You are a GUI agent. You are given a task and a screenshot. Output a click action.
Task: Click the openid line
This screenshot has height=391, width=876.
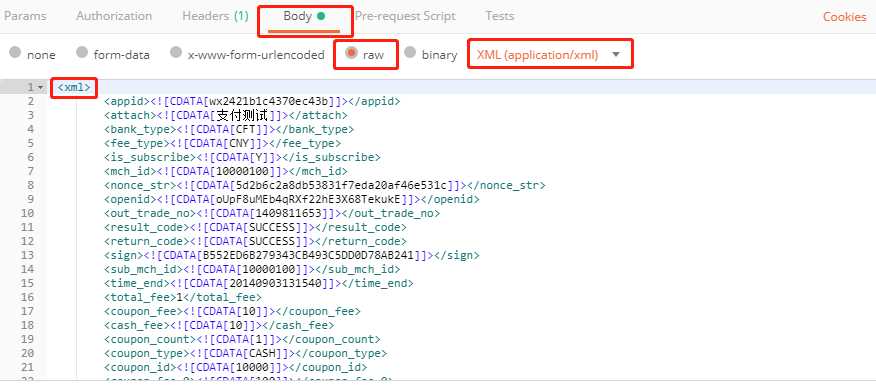292,199
